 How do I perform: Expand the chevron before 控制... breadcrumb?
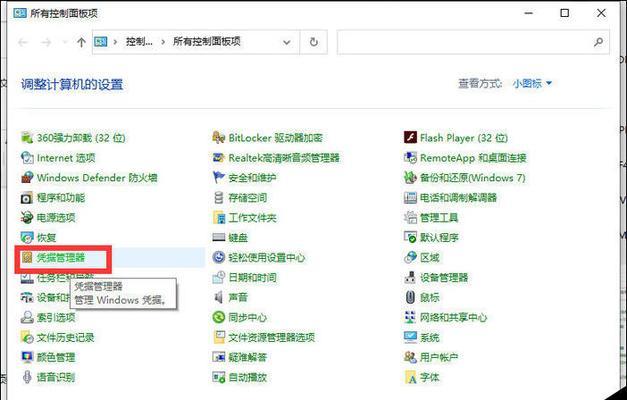click(115, 42)
